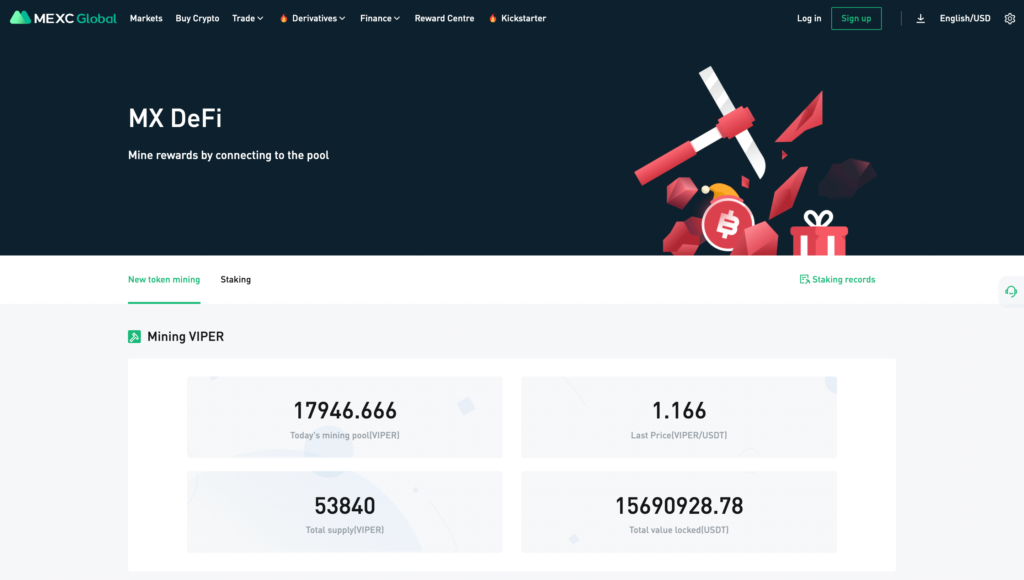Image resolution: width=1024 pixels, height=580 pixels.
Task: Click the Log in link
Action: [x=809, y=18]
